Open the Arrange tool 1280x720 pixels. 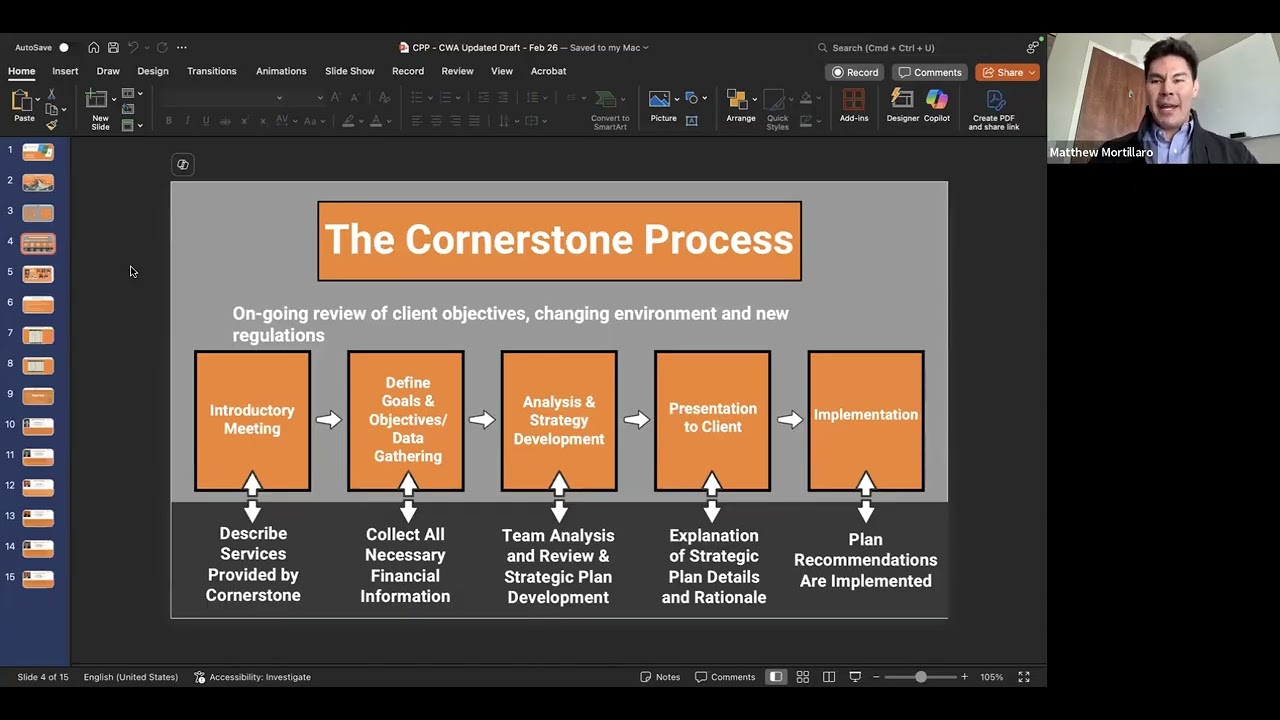[x=739, y=105]
